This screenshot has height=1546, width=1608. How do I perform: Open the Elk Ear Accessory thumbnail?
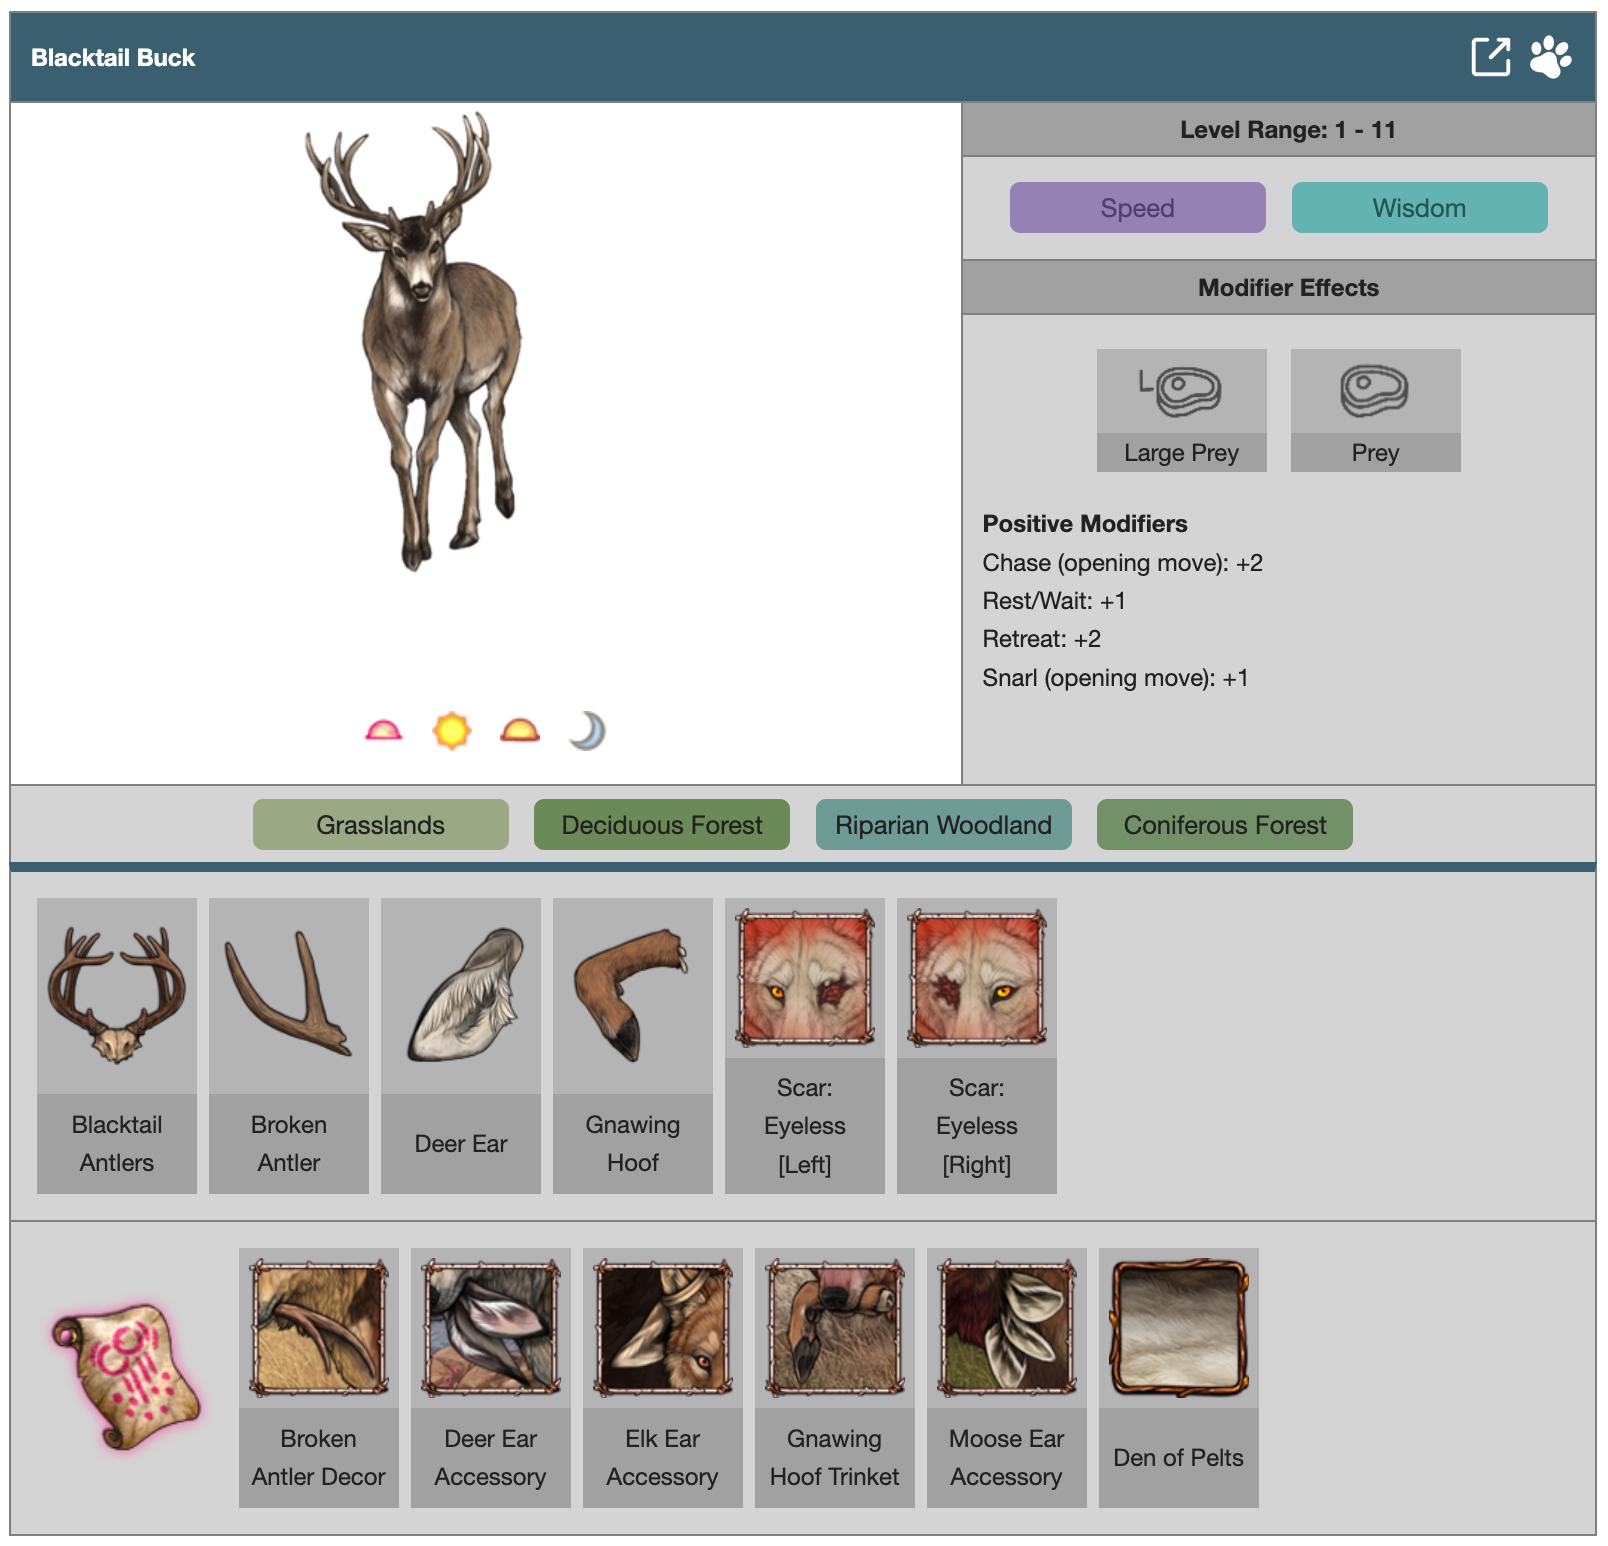point(663,1328)
